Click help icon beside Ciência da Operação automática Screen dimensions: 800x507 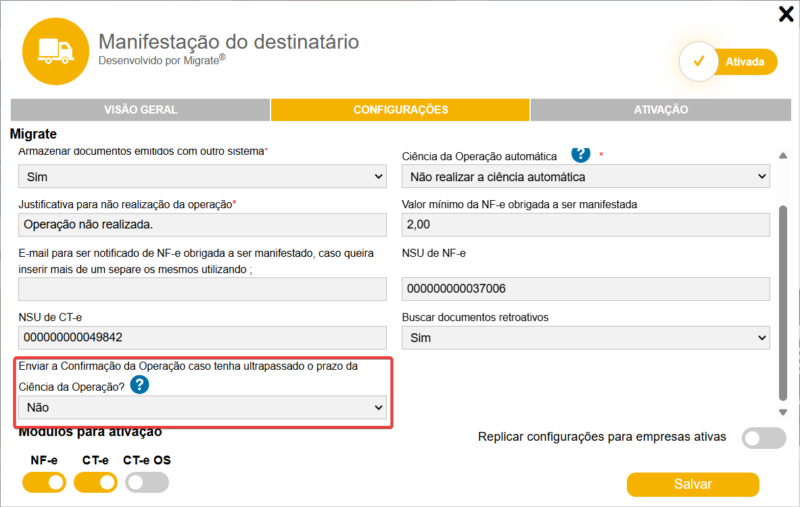pos(580,154)
